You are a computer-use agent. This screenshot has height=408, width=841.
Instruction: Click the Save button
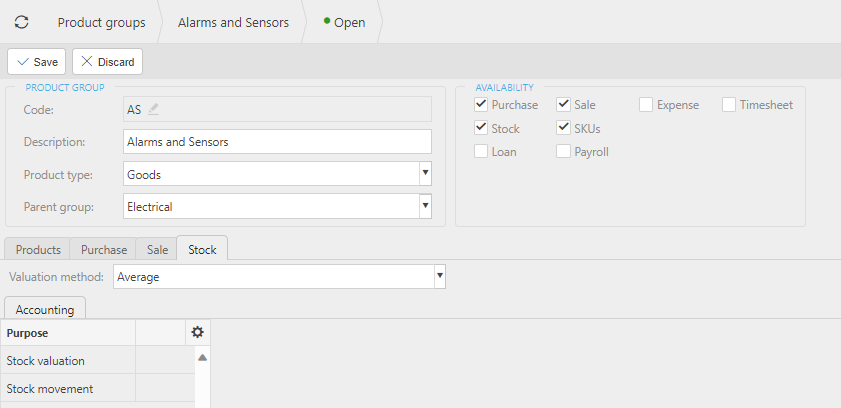(37, 62)
